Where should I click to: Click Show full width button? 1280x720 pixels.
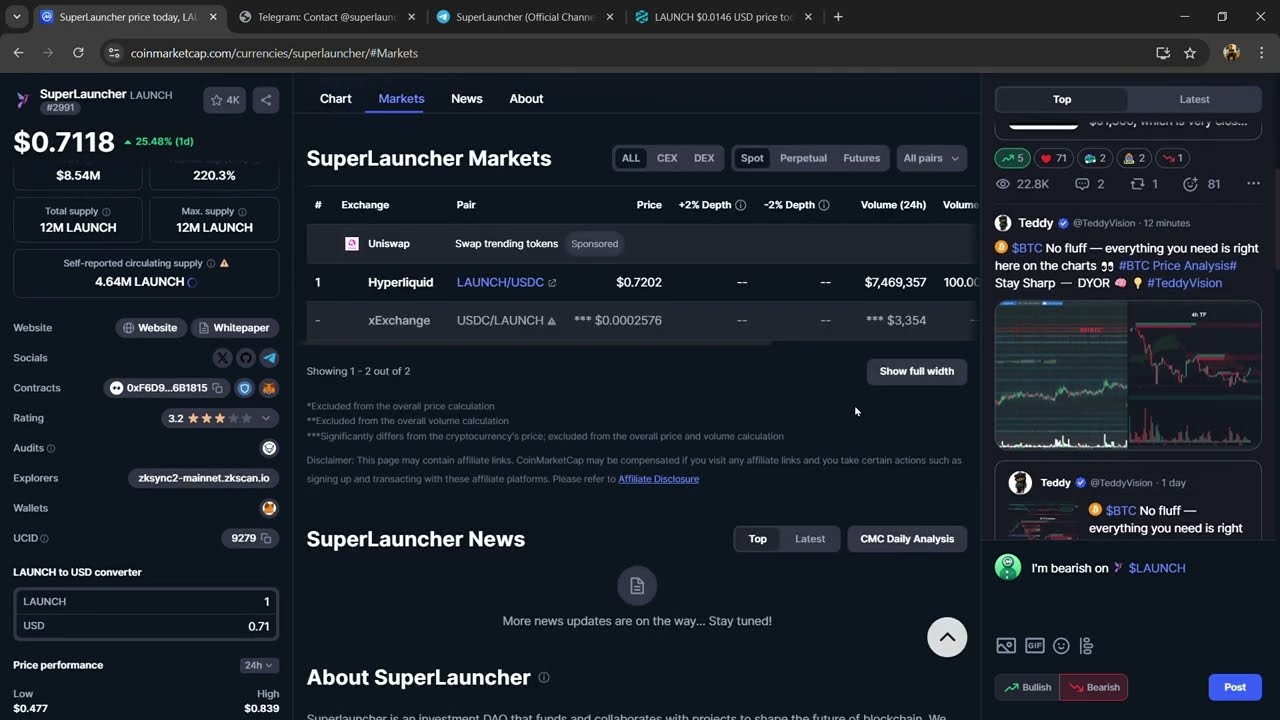coord(917,371)
